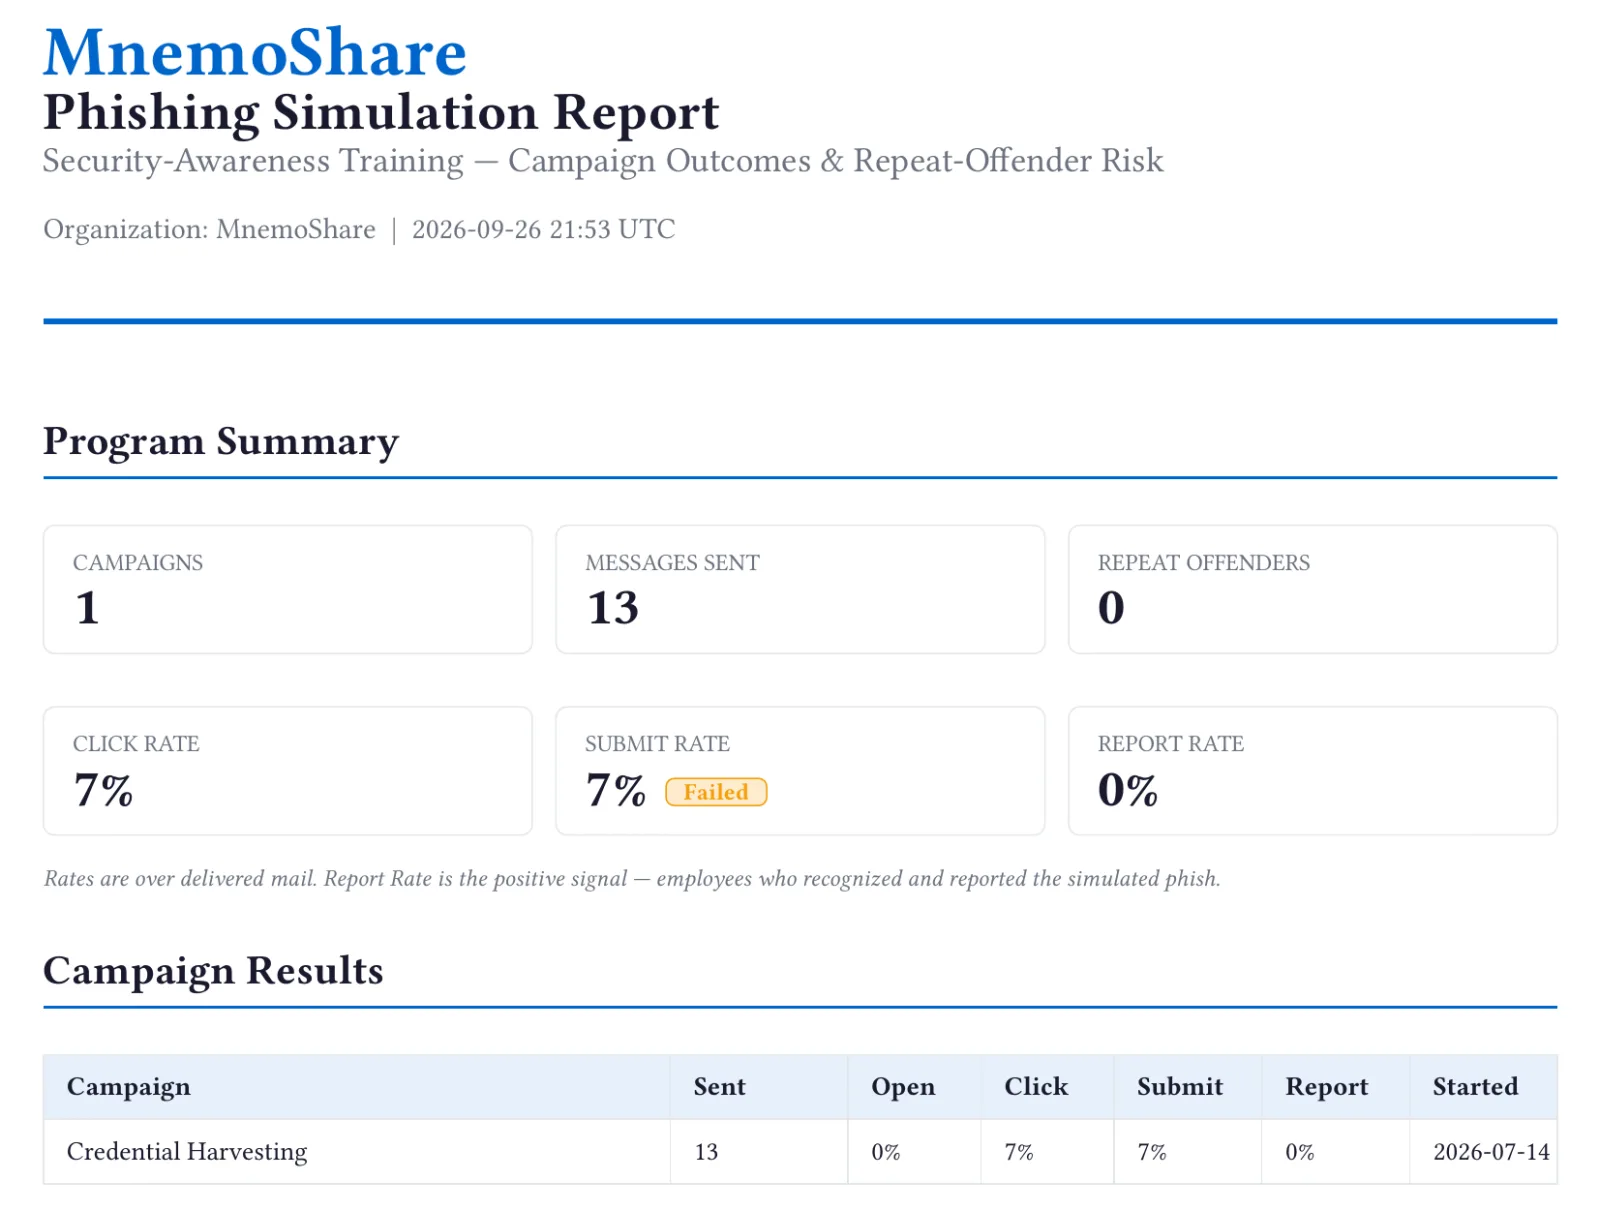Select the Click Rate value 7%
Viewport: 1600px width, 1210px height.
(103, 790)
